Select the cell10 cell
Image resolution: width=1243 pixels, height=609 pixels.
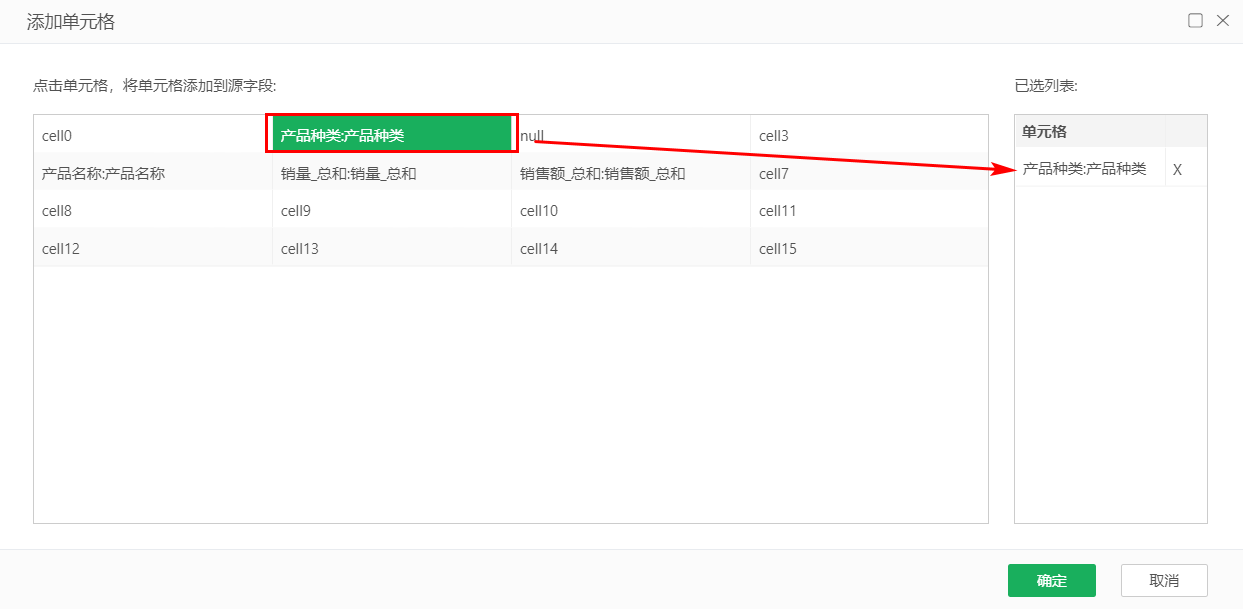pyautogui.click(x=630, y=211)
